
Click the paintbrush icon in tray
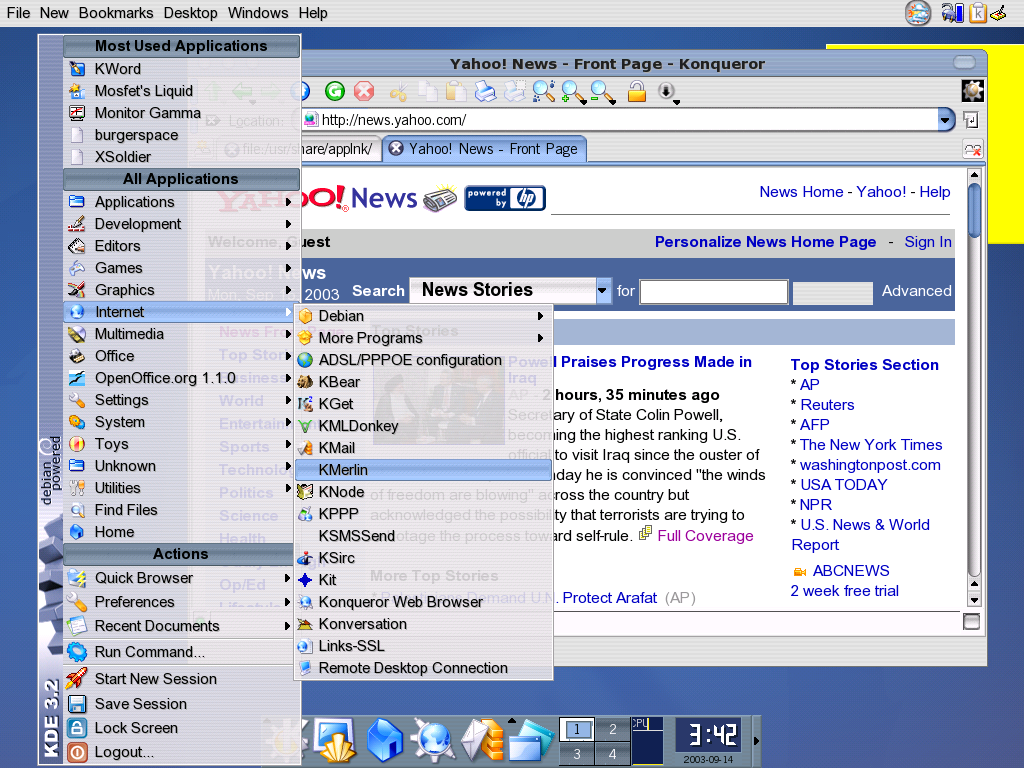[x=999, y=13]
